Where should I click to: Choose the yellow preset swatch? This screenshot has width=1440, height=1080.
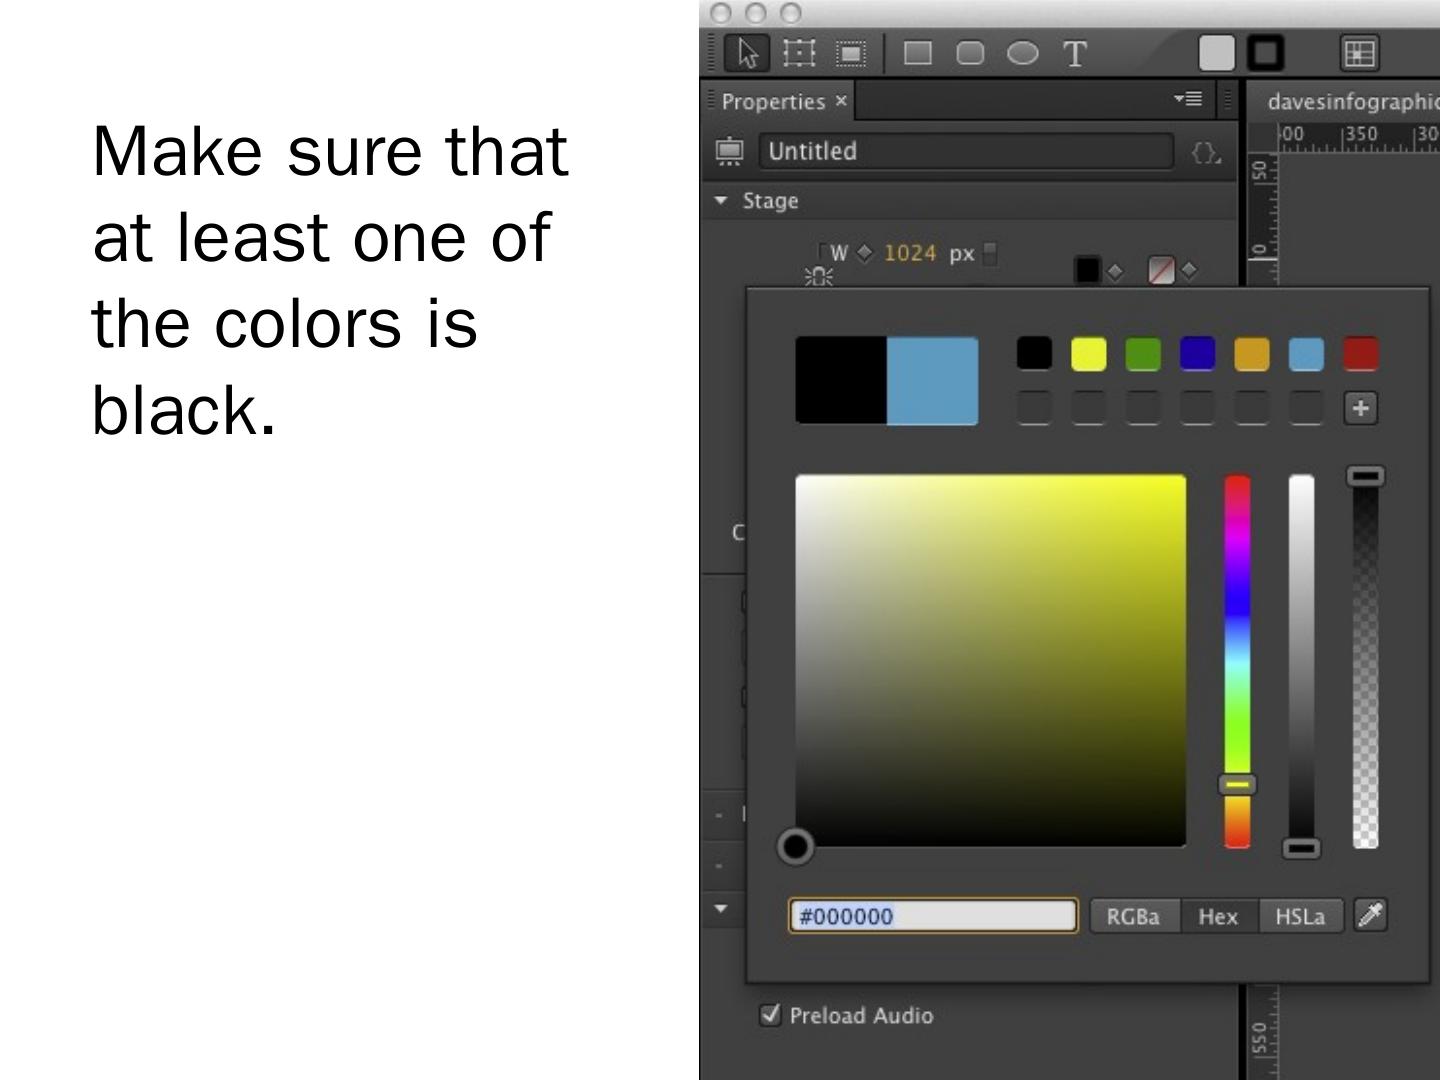click(1088, 354)
